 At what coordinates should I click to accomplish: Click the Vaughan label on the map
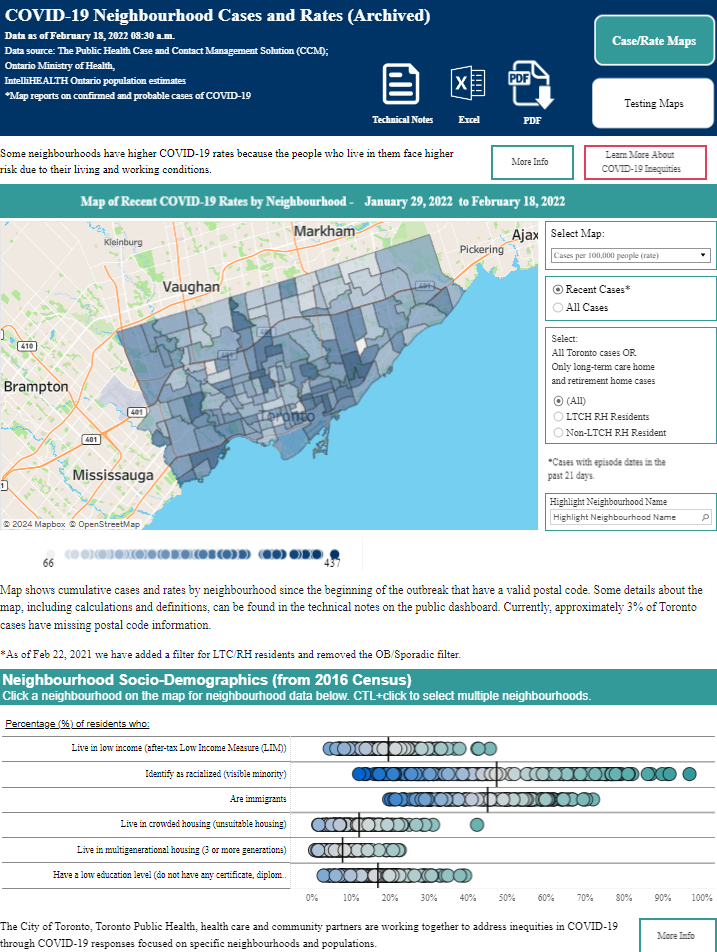191,287
